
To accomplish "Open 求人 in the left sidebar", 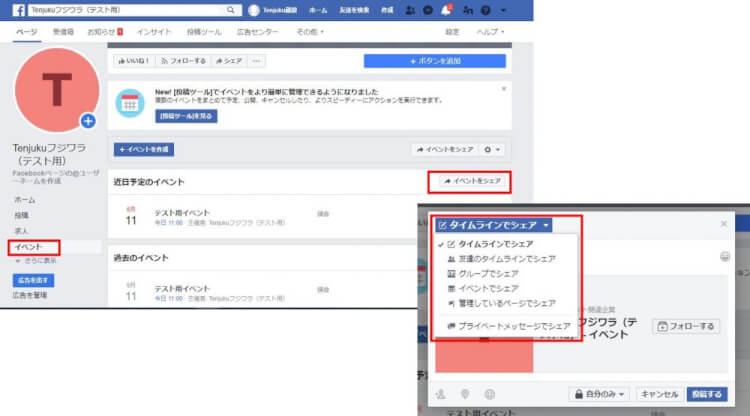I will coord(22,231).
